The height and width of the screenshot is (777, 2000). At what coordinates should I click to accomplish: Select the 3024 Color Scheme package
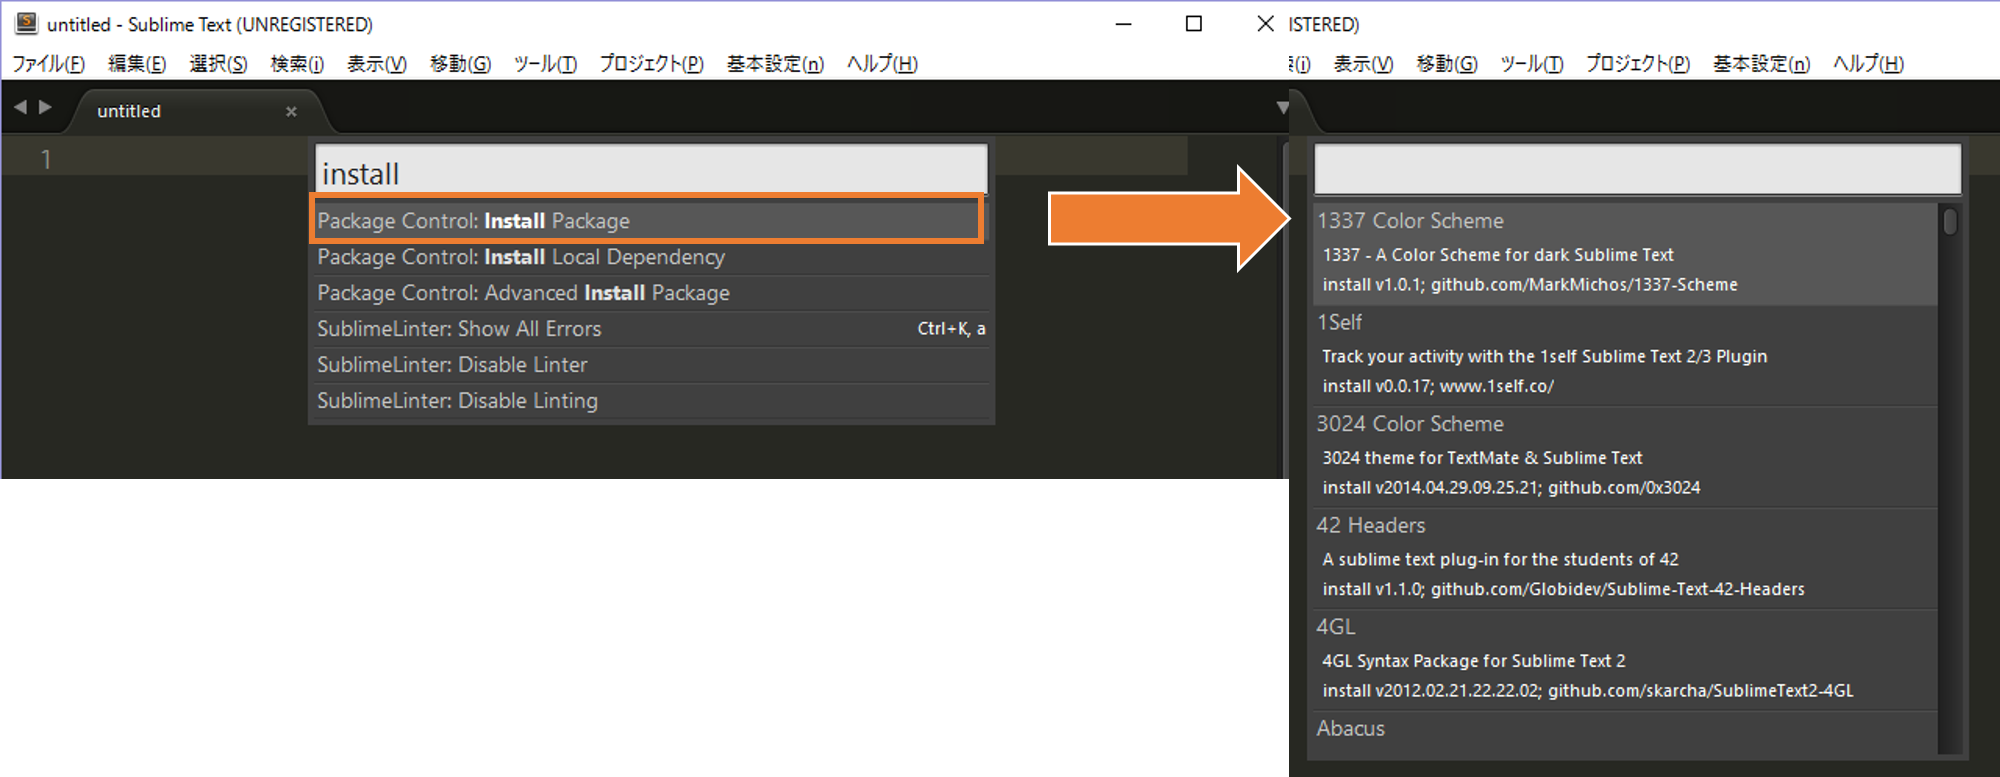click(x=1625, y=457)
